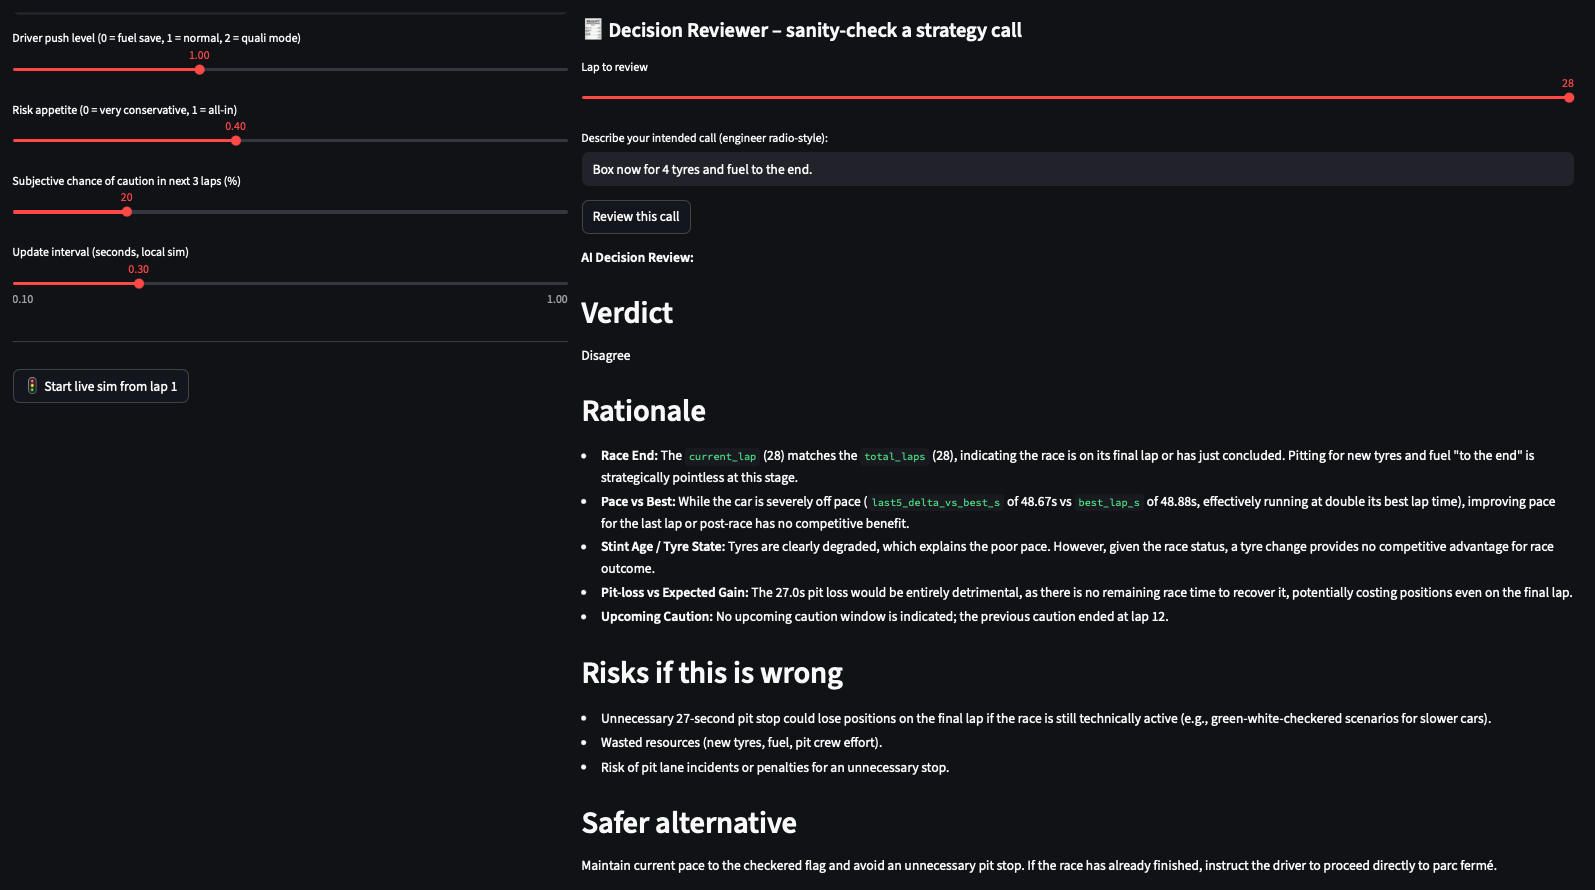Viewport: 1595px width, 890px height.
Task: Click the Driver push level slider handle
Action: pyautogui.click(x=200, y=70)
